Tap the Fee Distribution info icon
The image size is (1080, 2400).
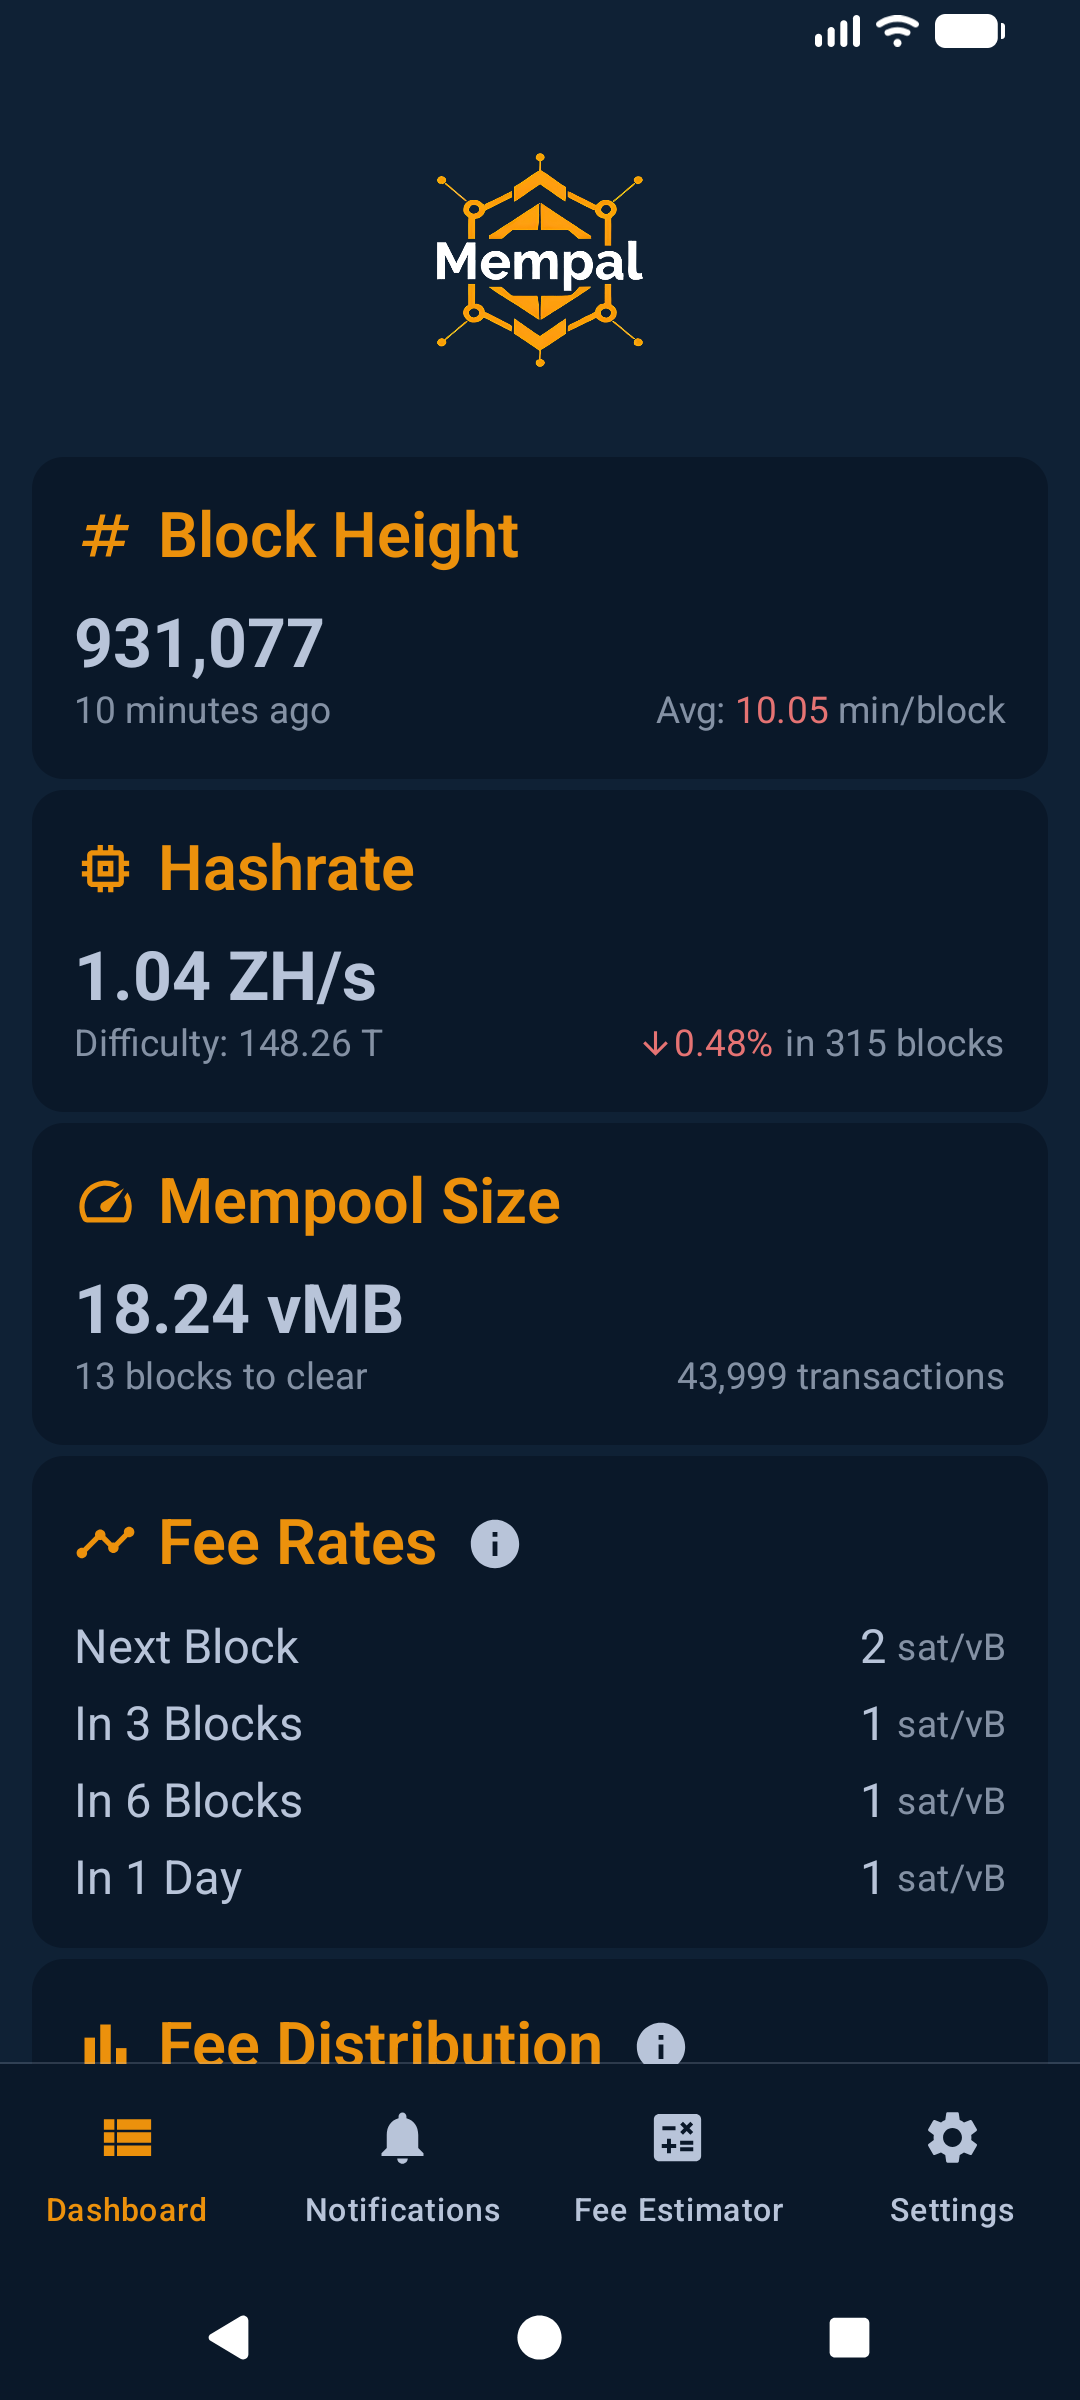point(660,2044)
